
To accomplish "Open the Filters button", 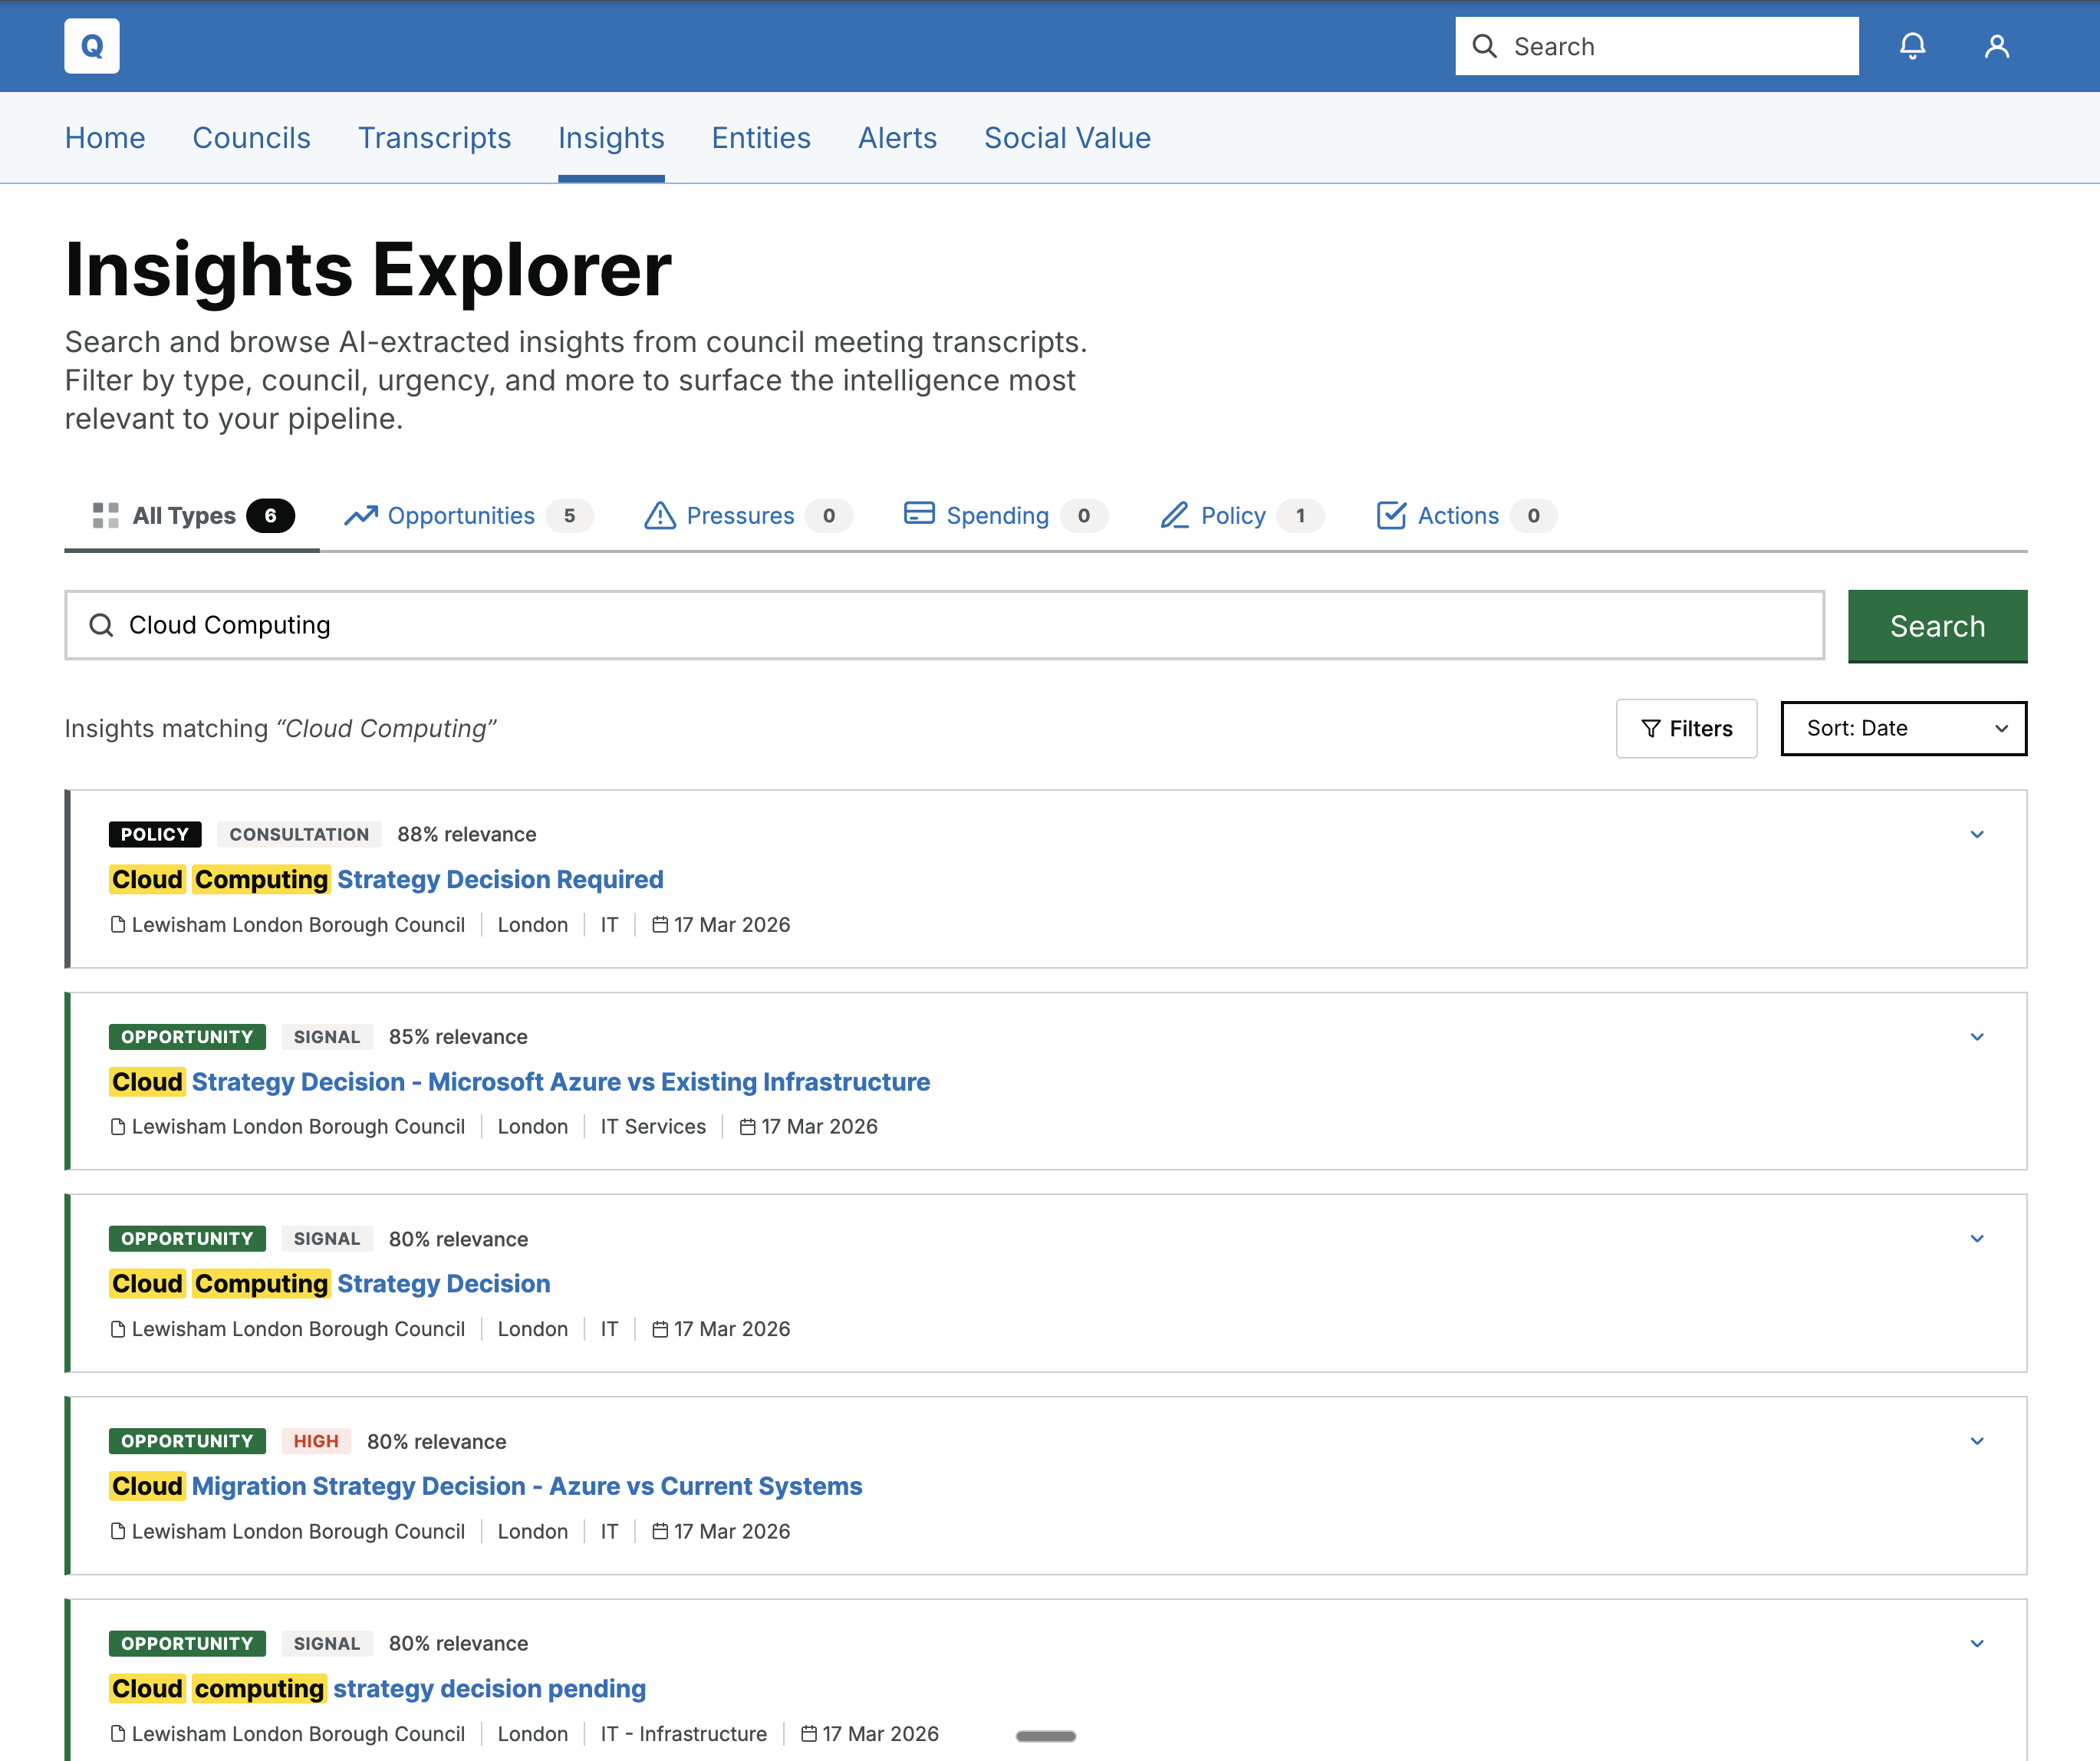I will point(1686,728).
